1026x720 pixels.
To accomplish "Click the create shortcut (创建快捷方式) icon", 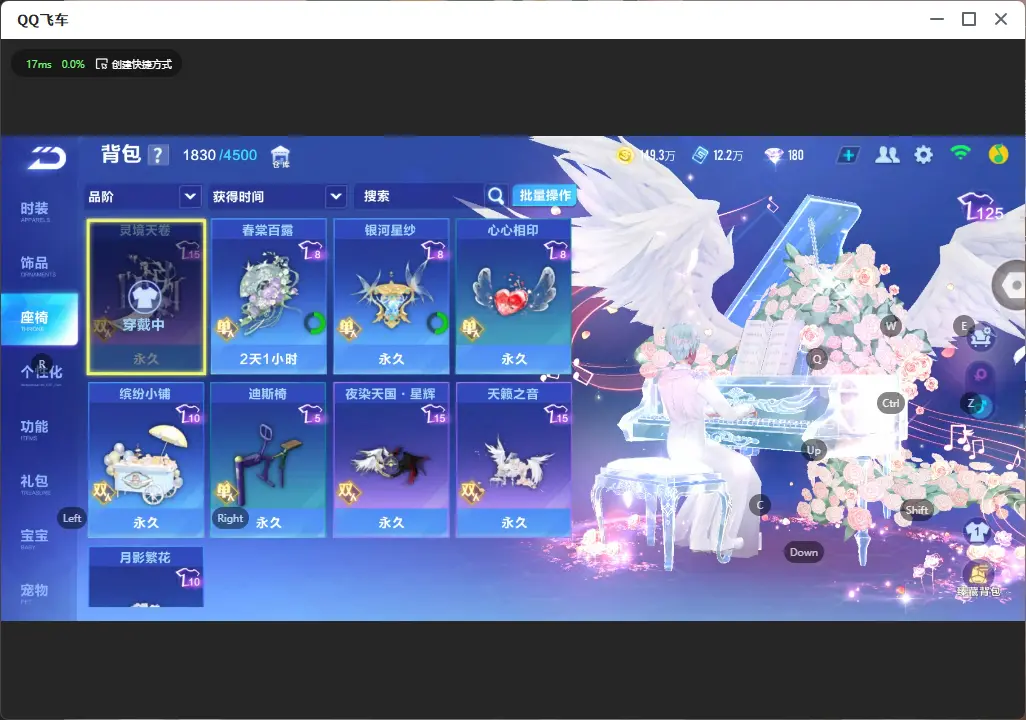I will coord(101,63).
